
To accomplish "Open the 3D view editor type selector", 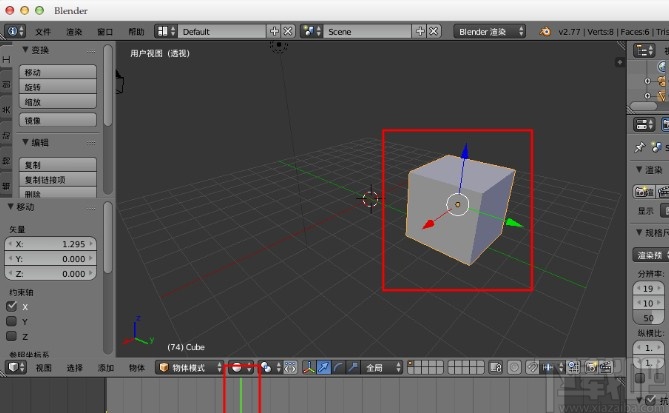I will tap(16, 367).
